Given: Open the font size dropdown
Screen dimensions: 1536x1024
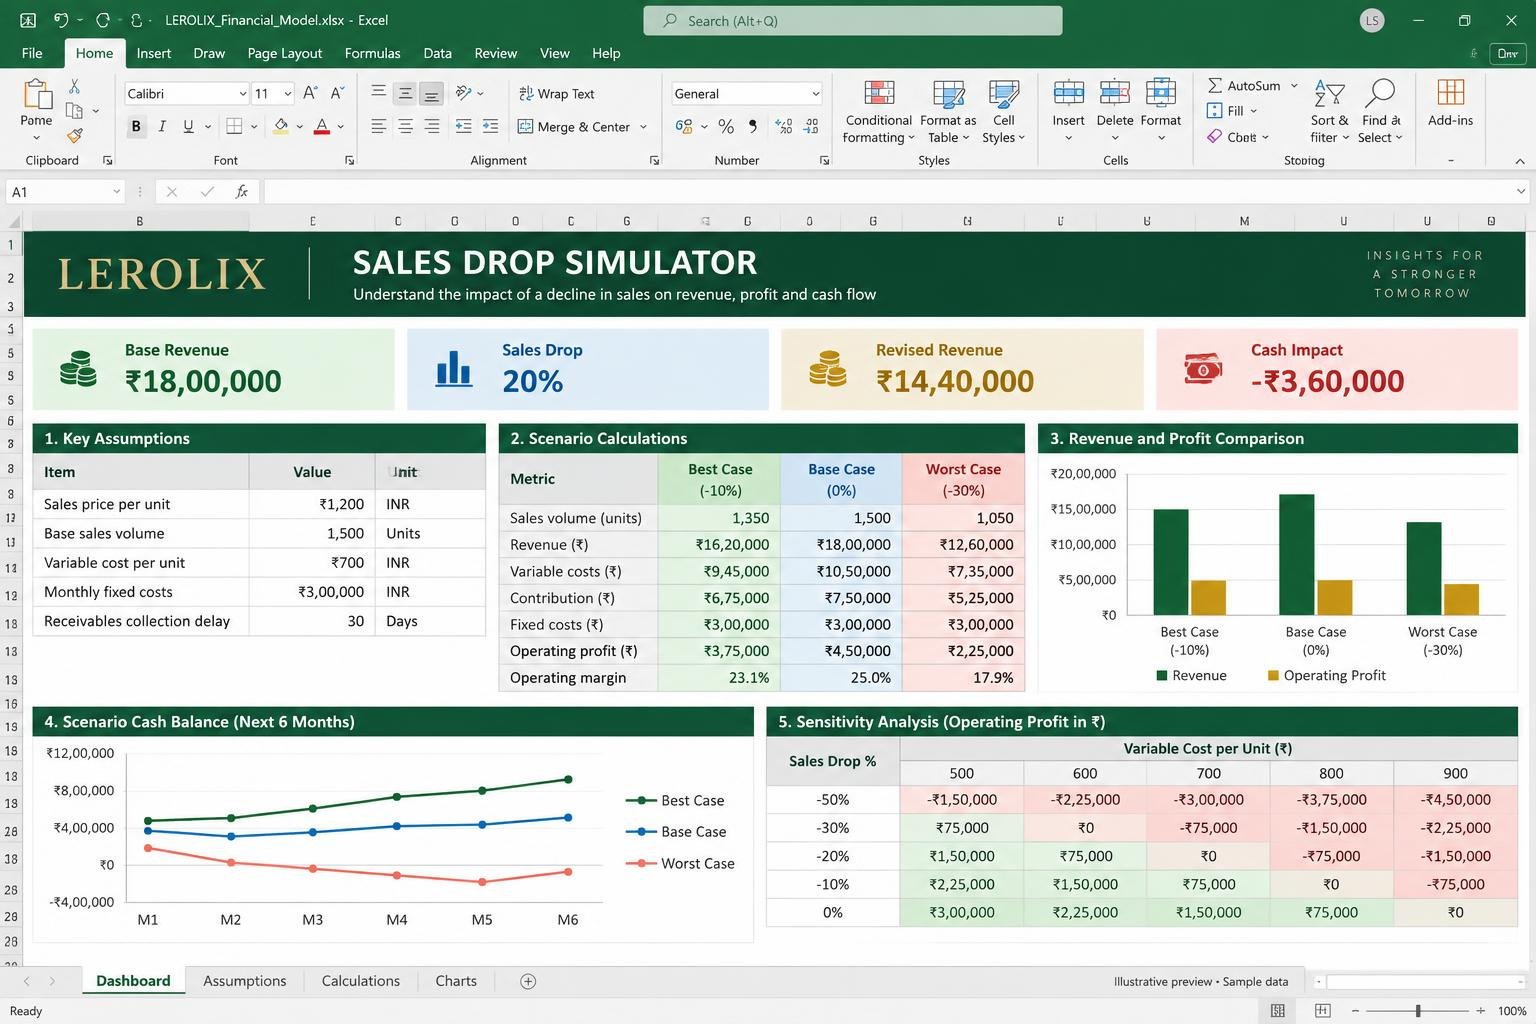Looking at the screenshot, I should click(288, 93).
